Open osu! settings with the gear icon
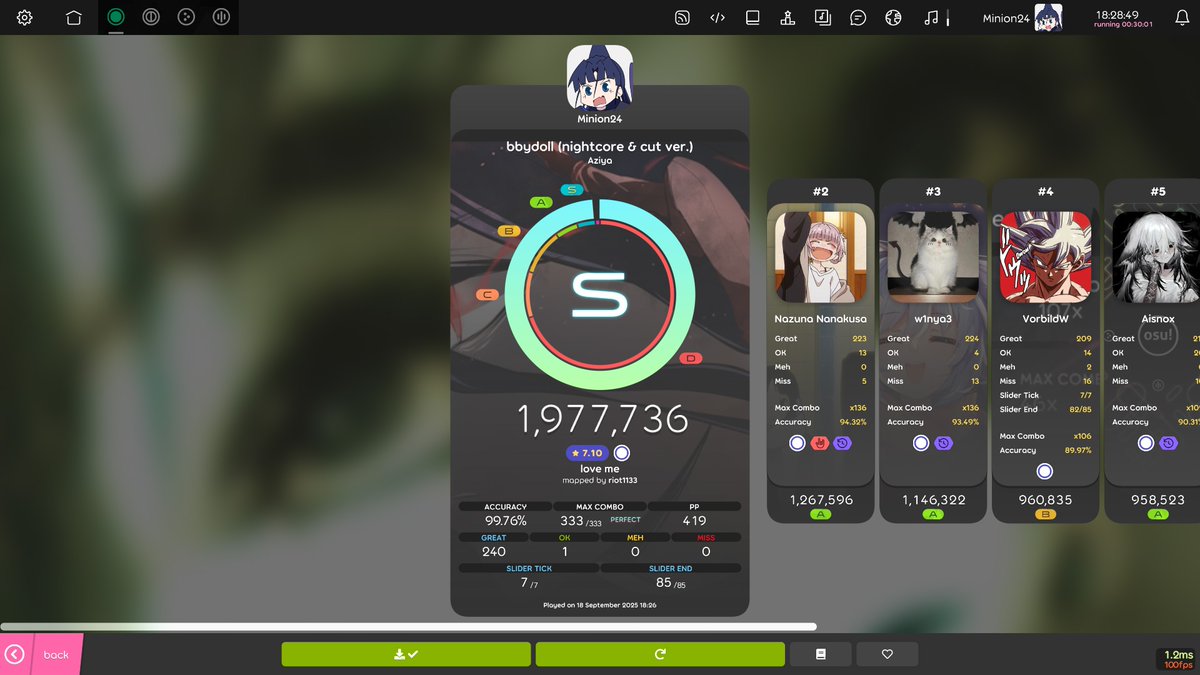 tap(23, 17)
